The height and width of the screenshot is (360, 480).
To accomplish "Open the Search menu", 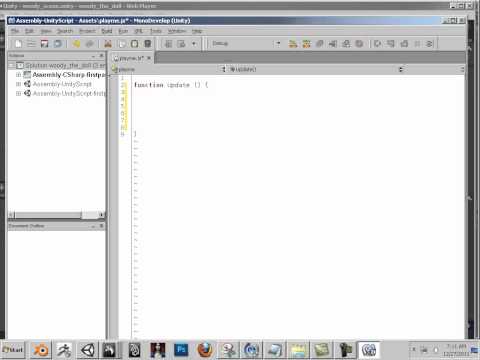I will pos(65,31).
